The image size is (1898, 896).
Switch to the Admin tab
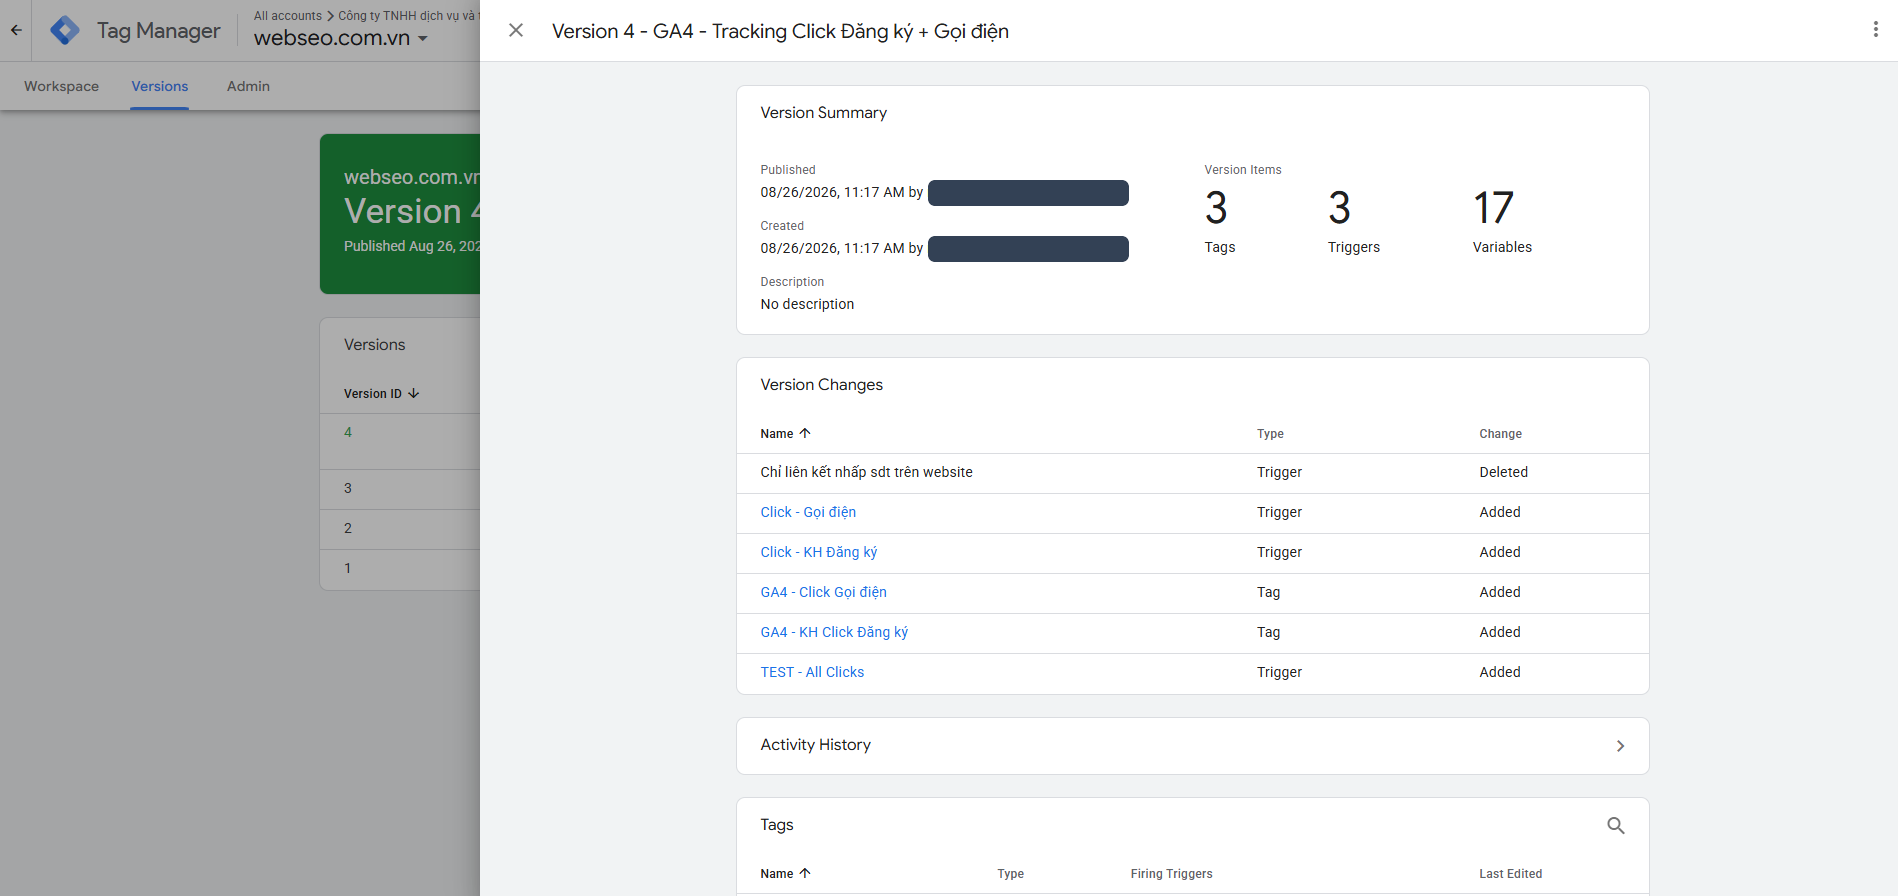[x=248, y=86]
